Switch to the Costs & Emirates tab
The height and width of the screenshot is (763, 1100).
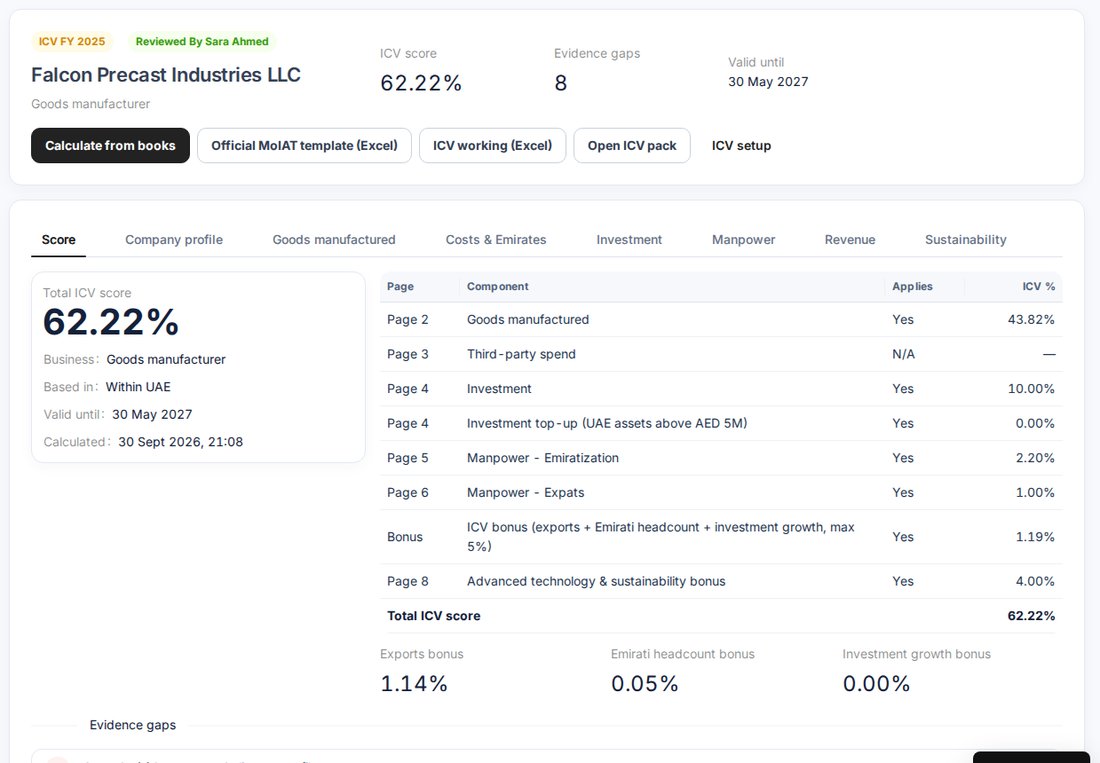point(496,240)
